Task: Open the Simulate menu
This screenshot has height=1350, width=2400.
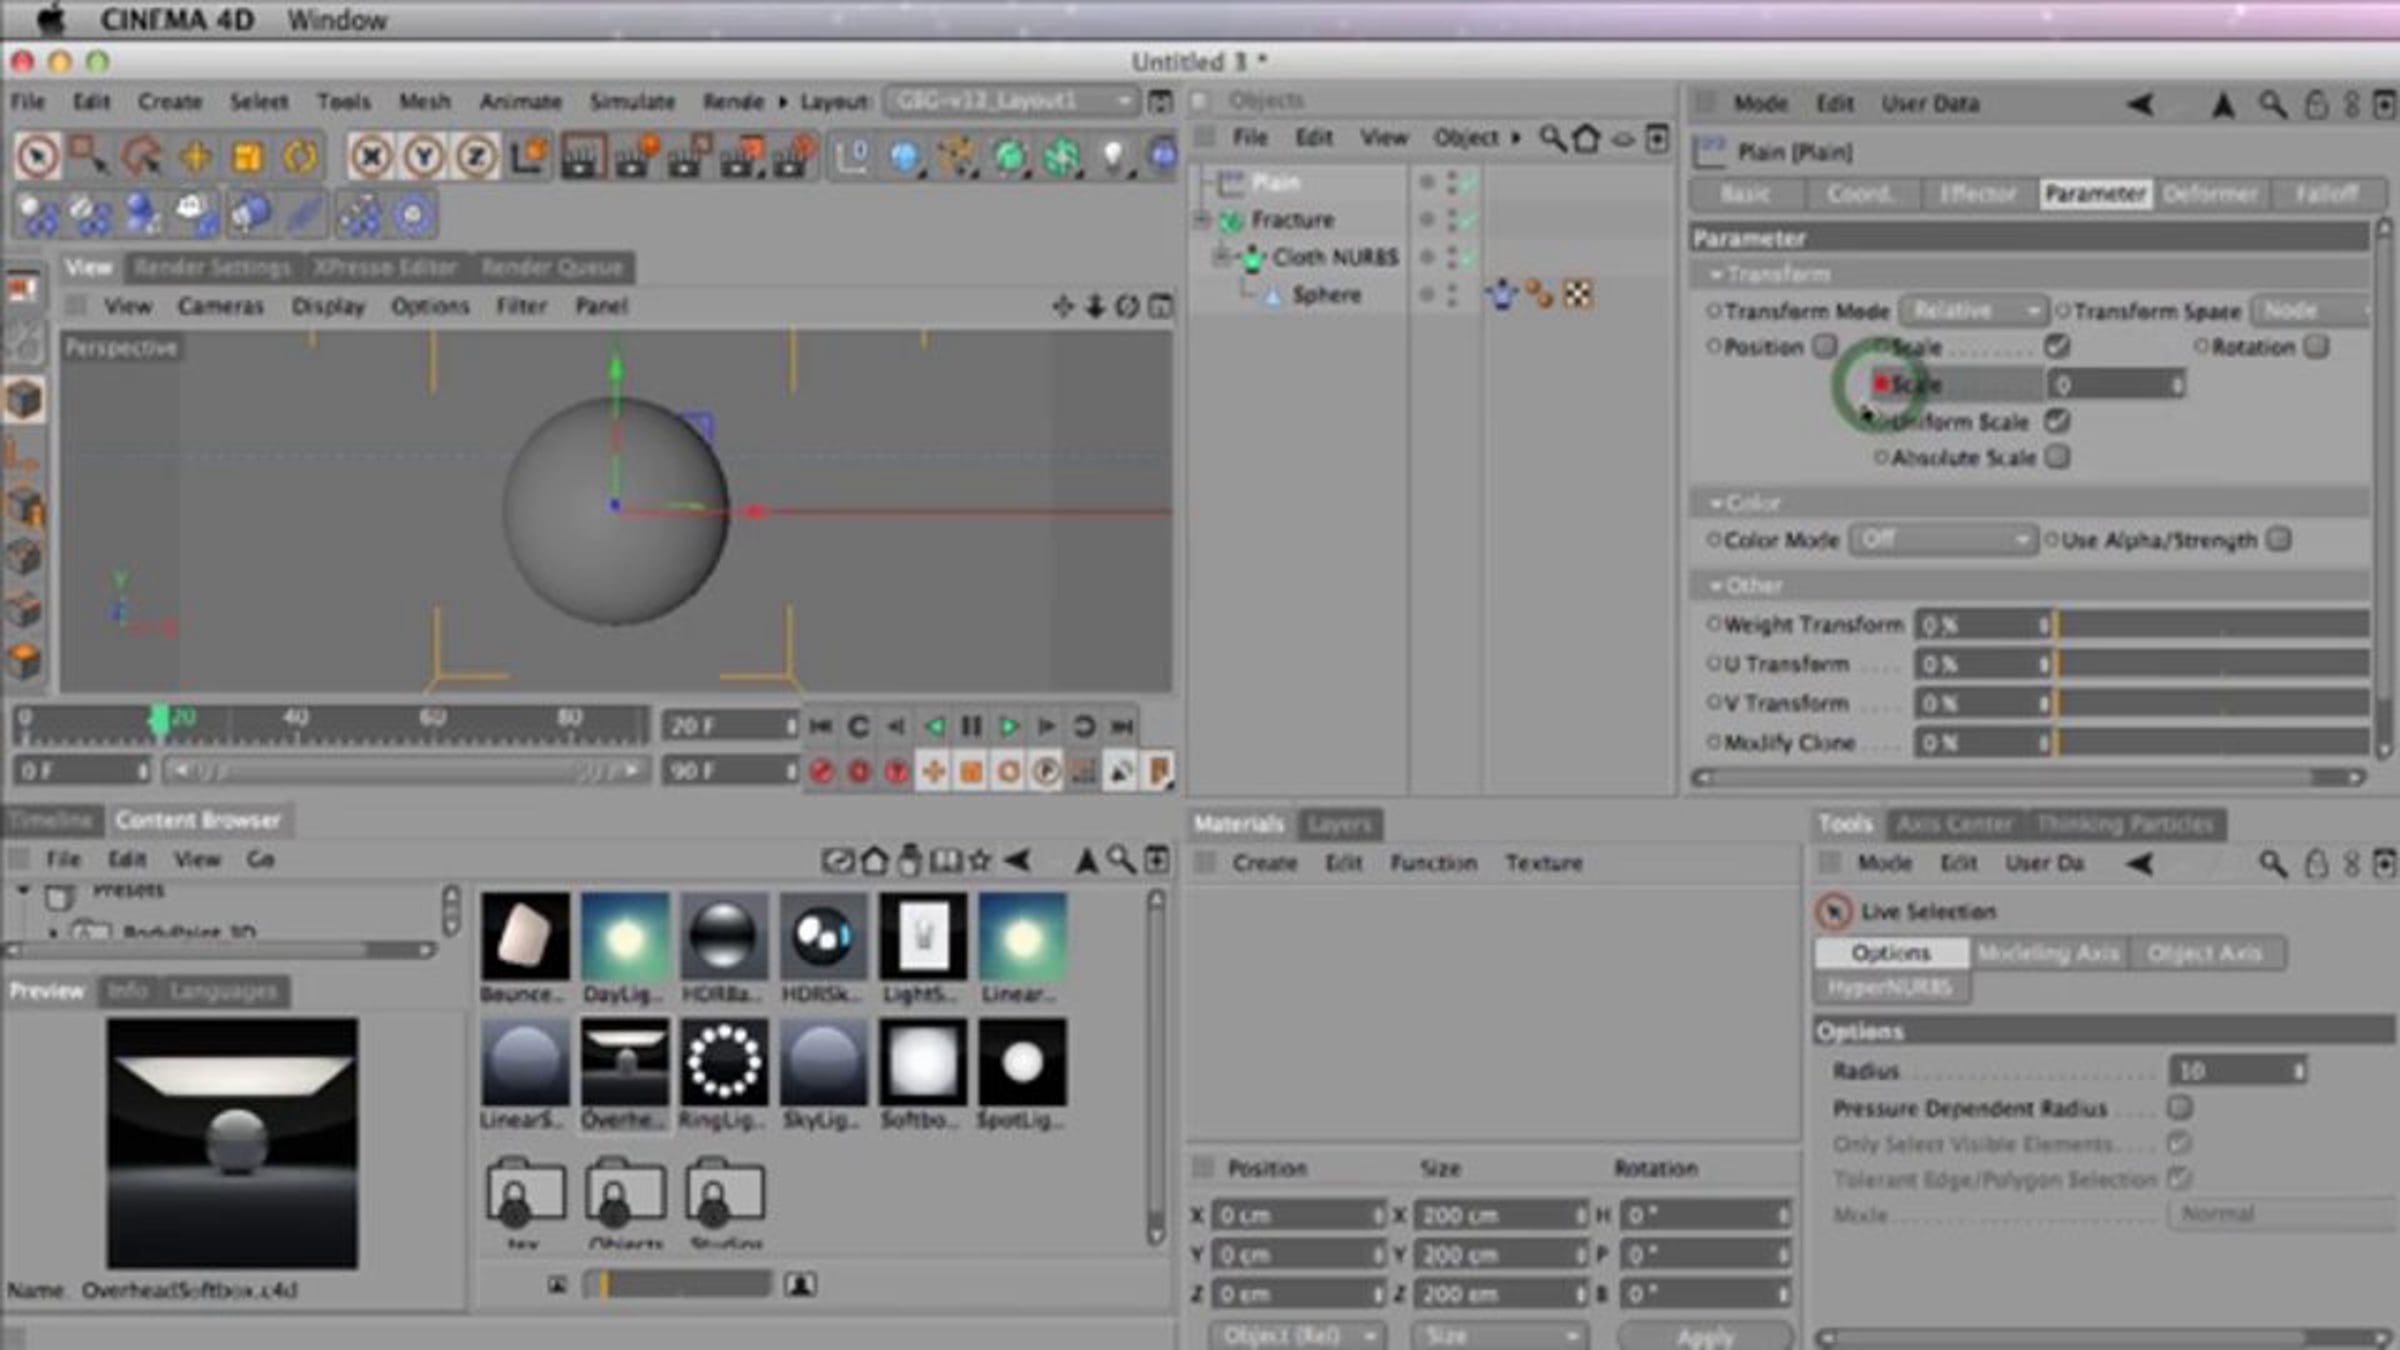Action: pos(632,101)
